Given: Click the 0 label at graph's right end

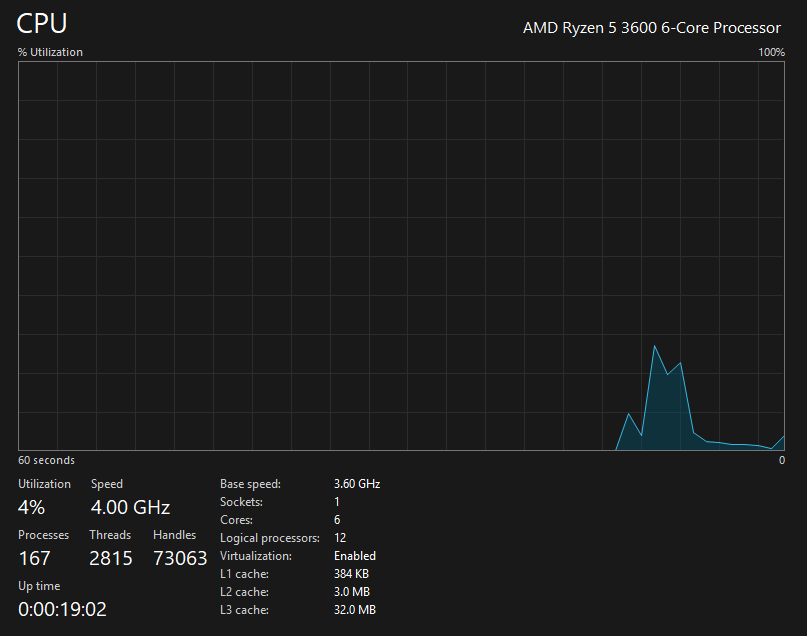Looking at the screenshot, I should tap(782, 460).
